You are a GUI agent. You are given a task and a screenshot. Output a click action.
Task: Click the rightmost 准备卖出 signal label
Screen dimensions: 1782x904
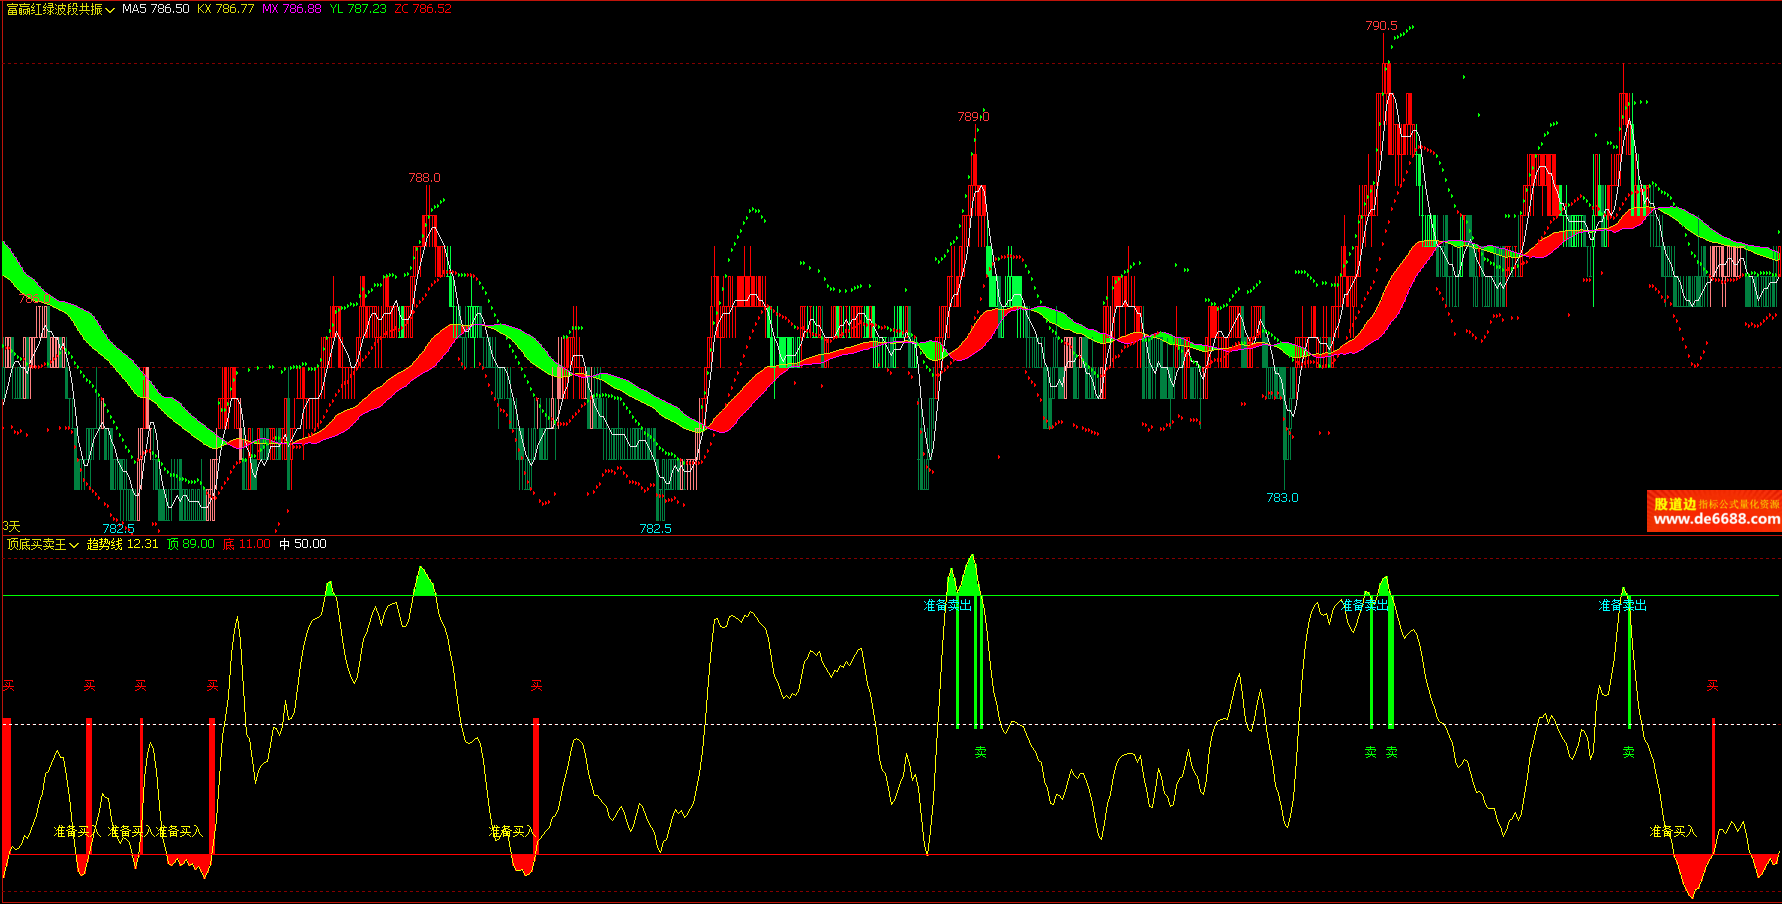point(1622,606)
